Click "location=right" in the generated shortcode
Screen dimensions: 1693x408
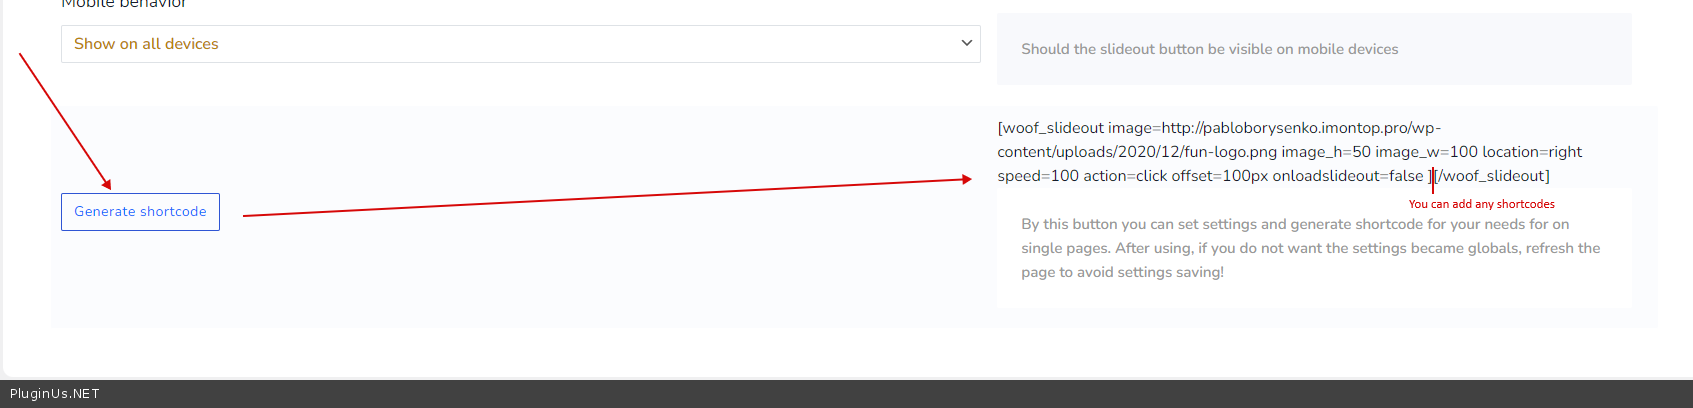1532,152
